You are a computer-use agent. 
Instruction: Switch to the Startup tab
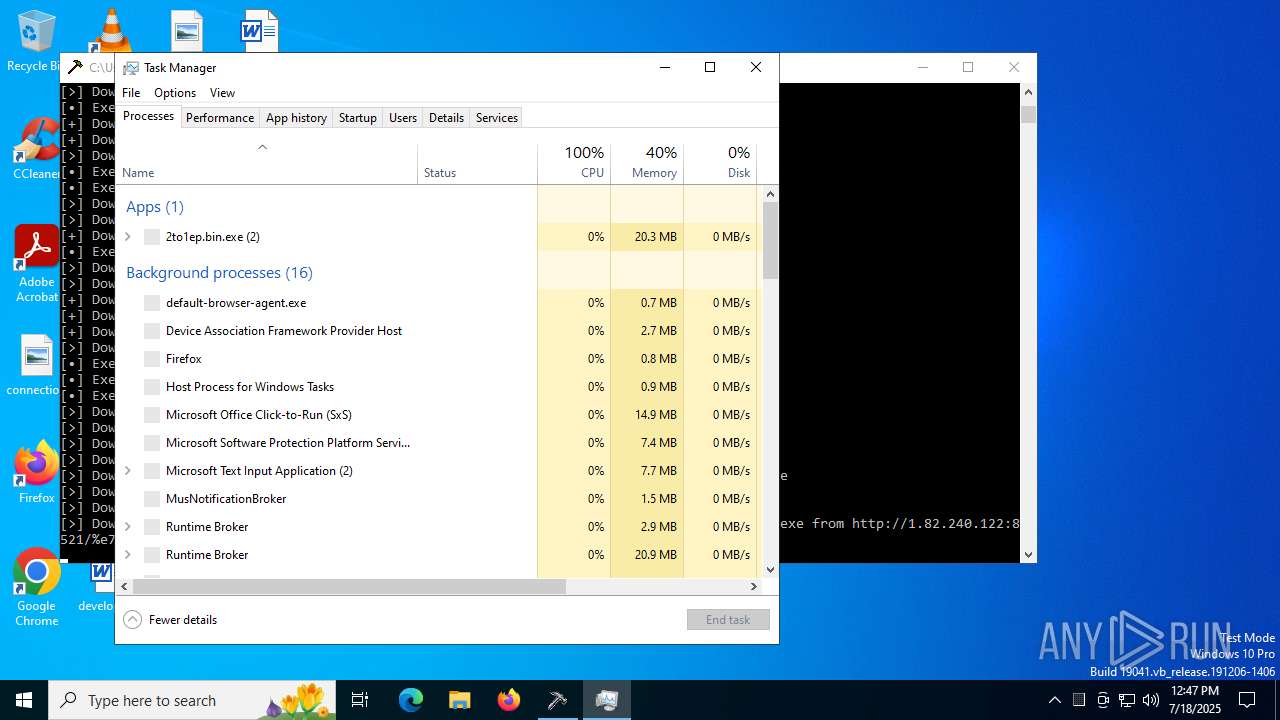click(357, 117)
